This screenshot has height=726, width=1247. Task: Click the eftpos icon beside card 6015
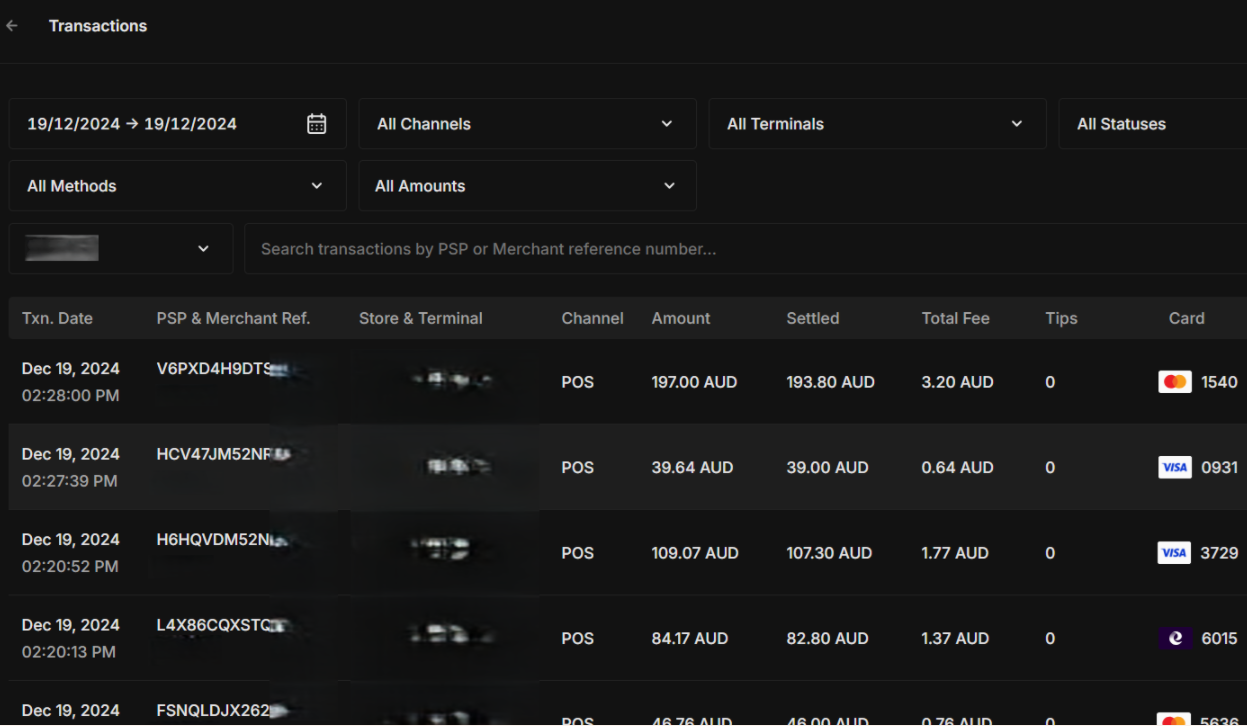coord(1174,638)
